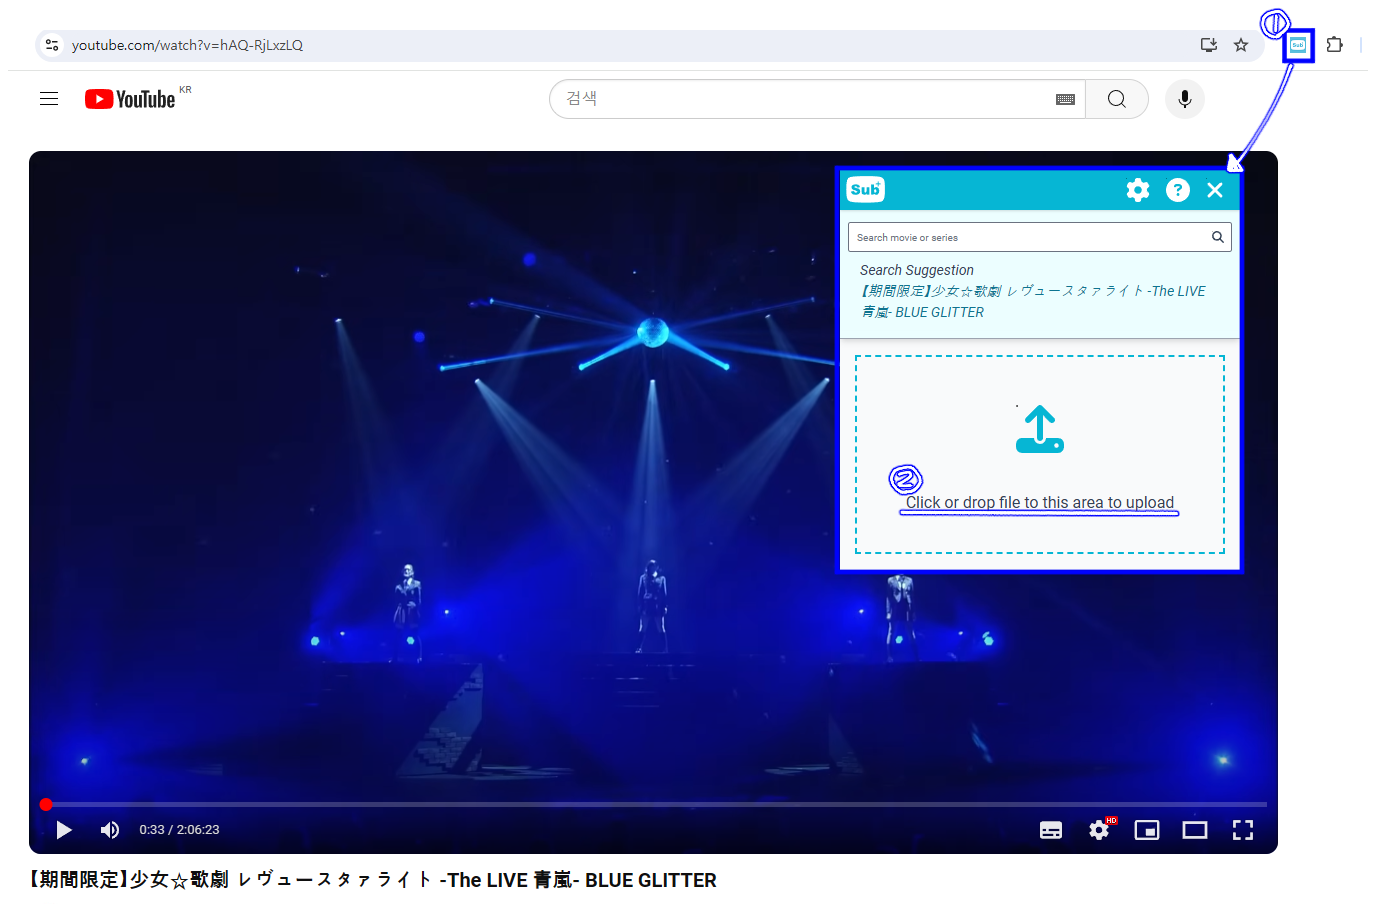
Task: Enter full screen mode
Action: point(1243,830)
